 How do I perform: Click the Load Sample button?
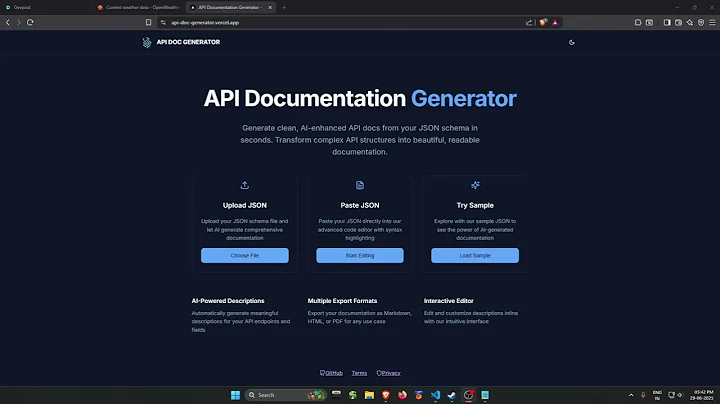(x=475, y=255)
